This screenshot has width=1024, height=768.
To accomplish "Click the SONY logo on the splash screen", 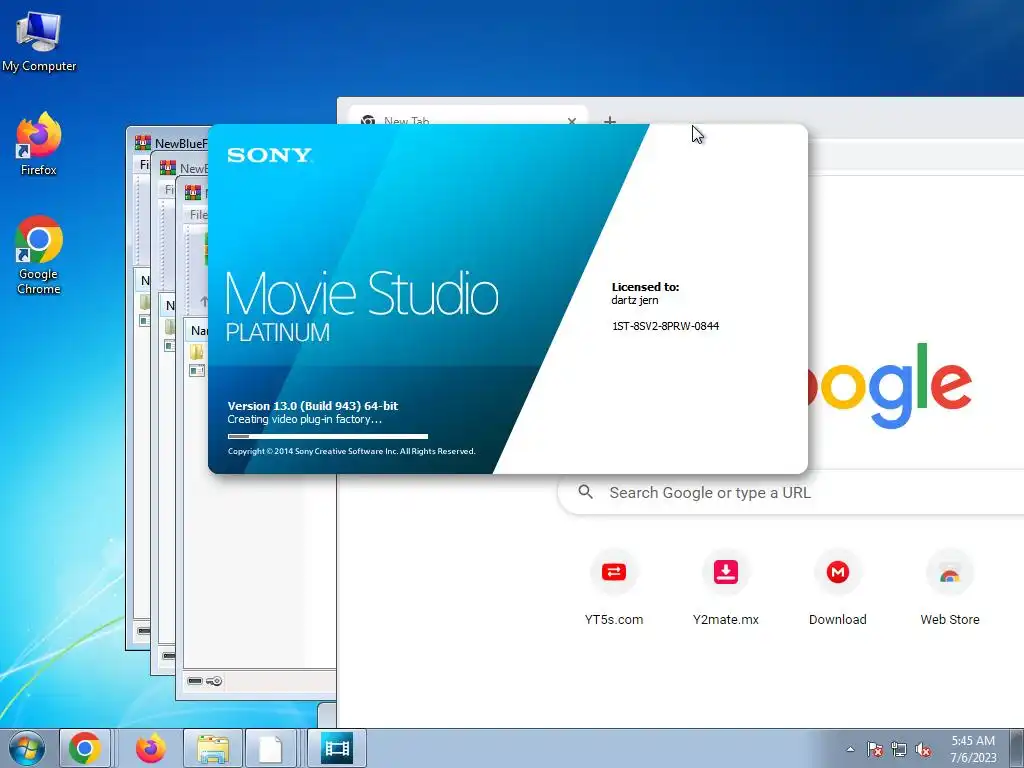I will 269,155.
